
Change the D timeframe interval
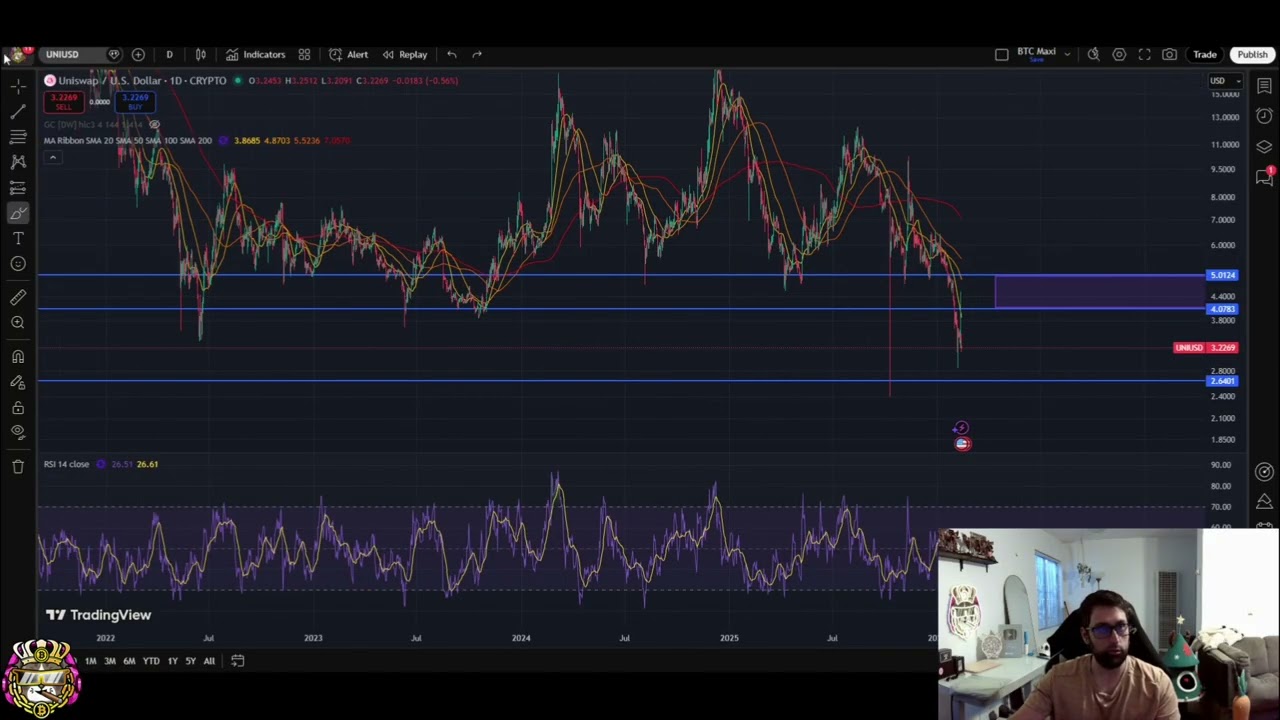click(169, 55)
